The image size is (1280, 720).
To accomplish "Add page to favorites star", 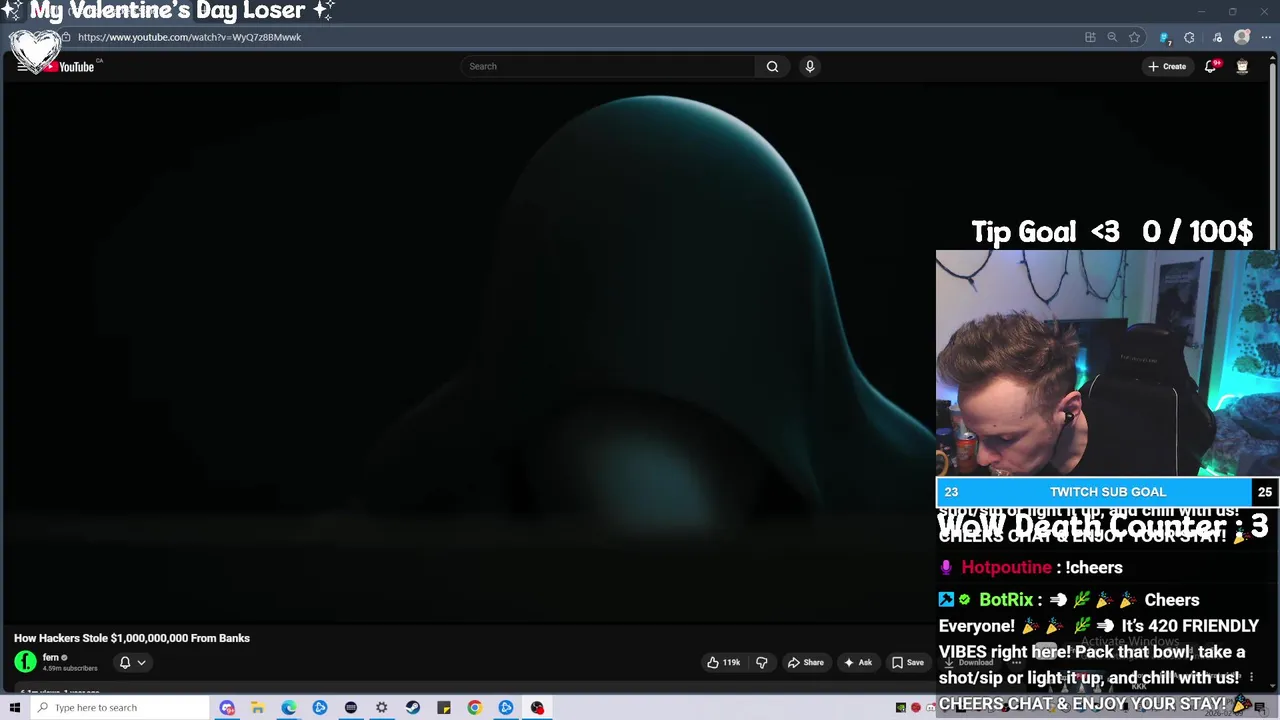I will (1134, 37).
